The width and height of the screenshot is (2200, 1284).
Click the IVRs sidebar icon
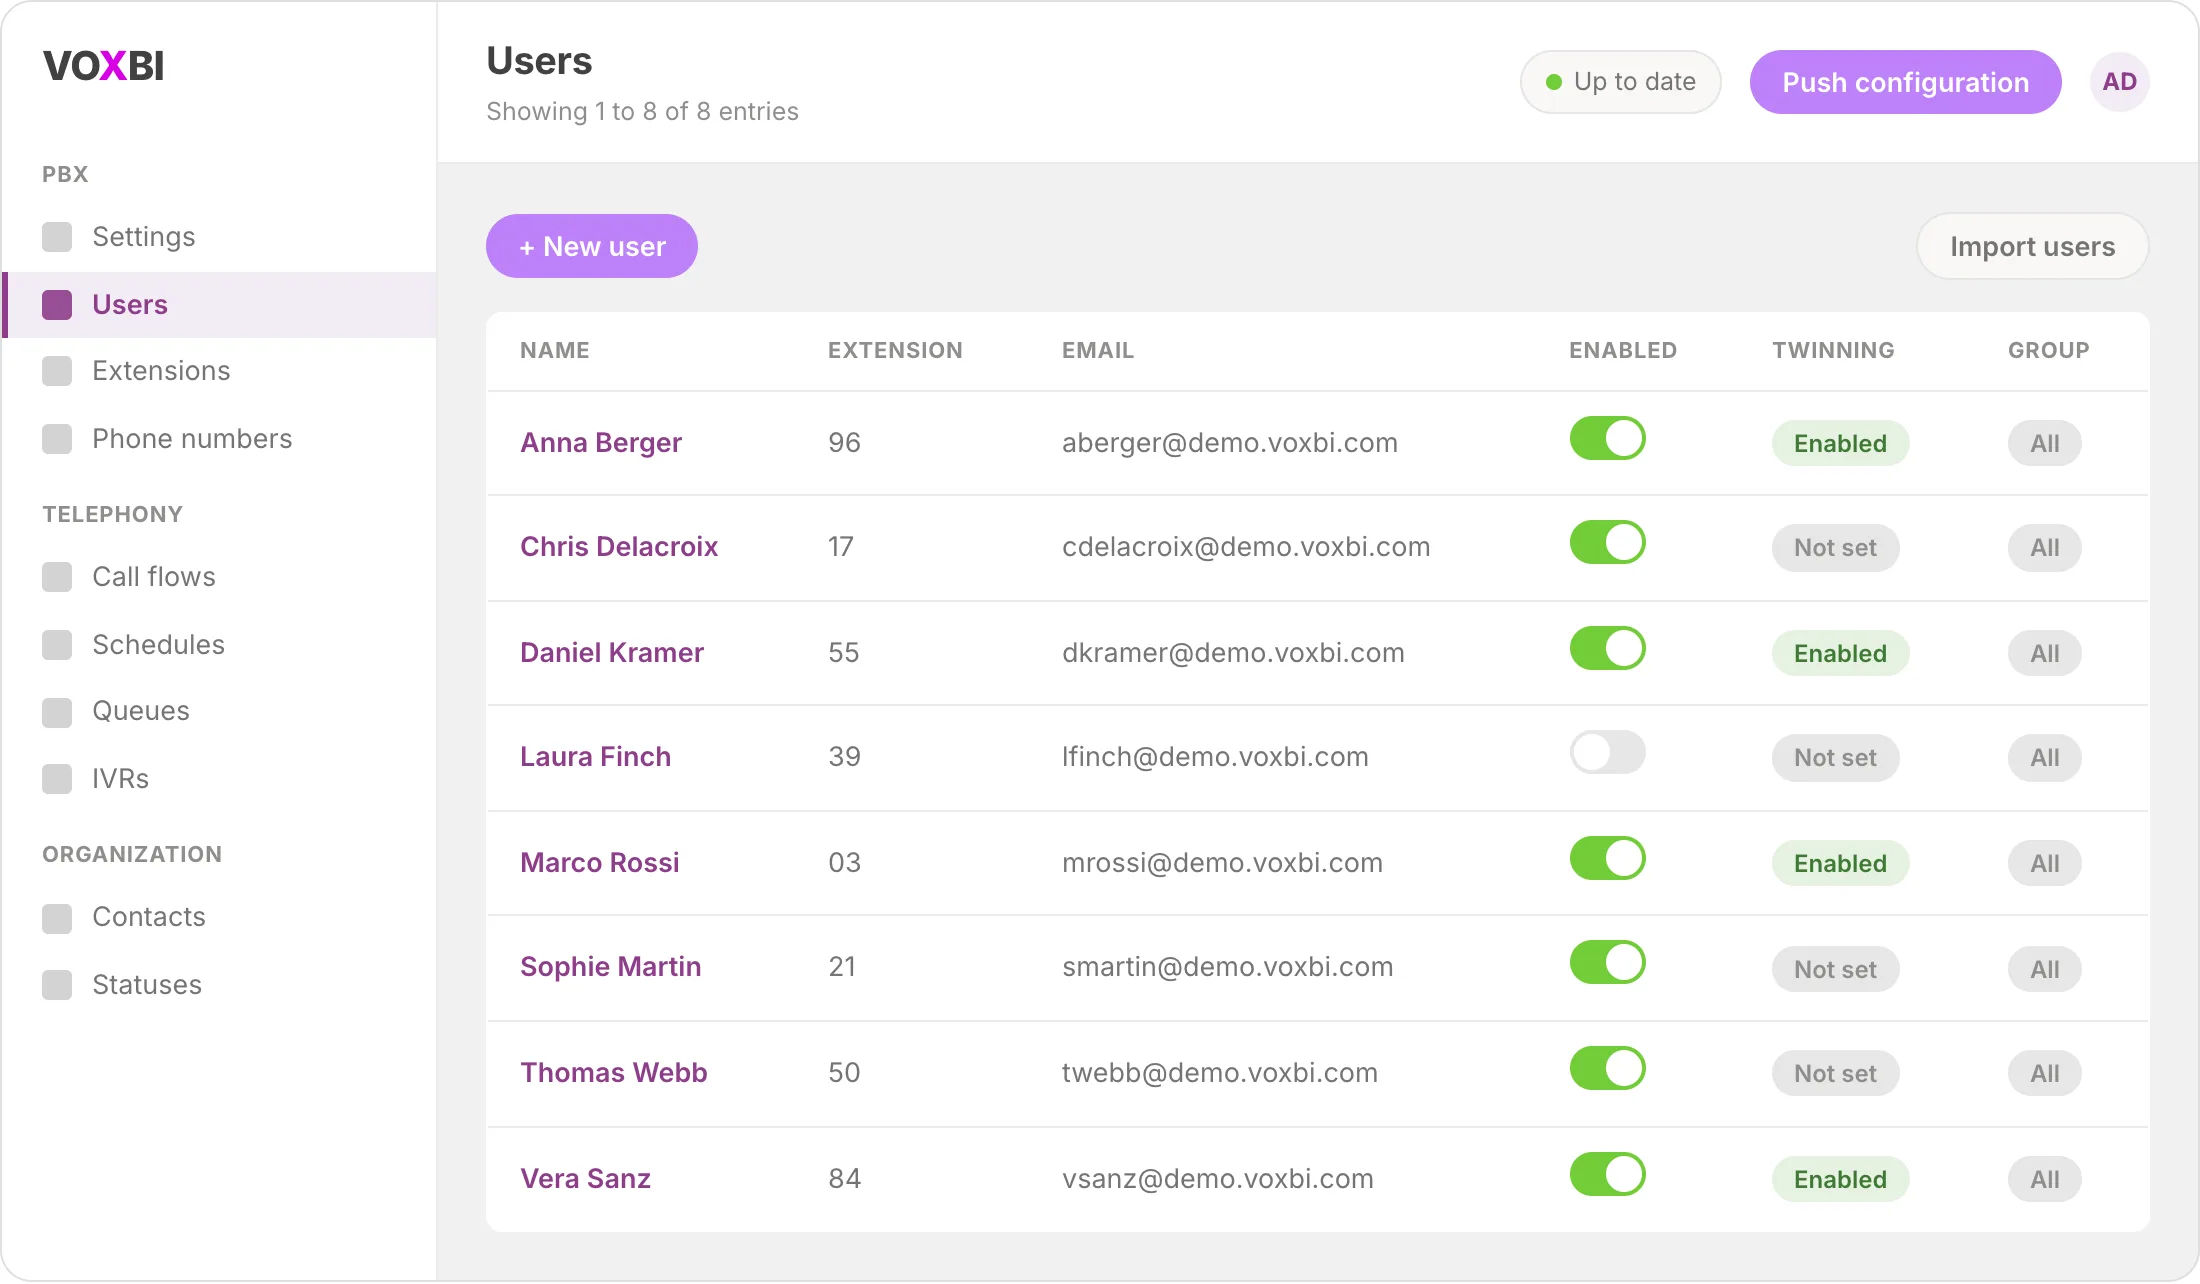(57, 779)
